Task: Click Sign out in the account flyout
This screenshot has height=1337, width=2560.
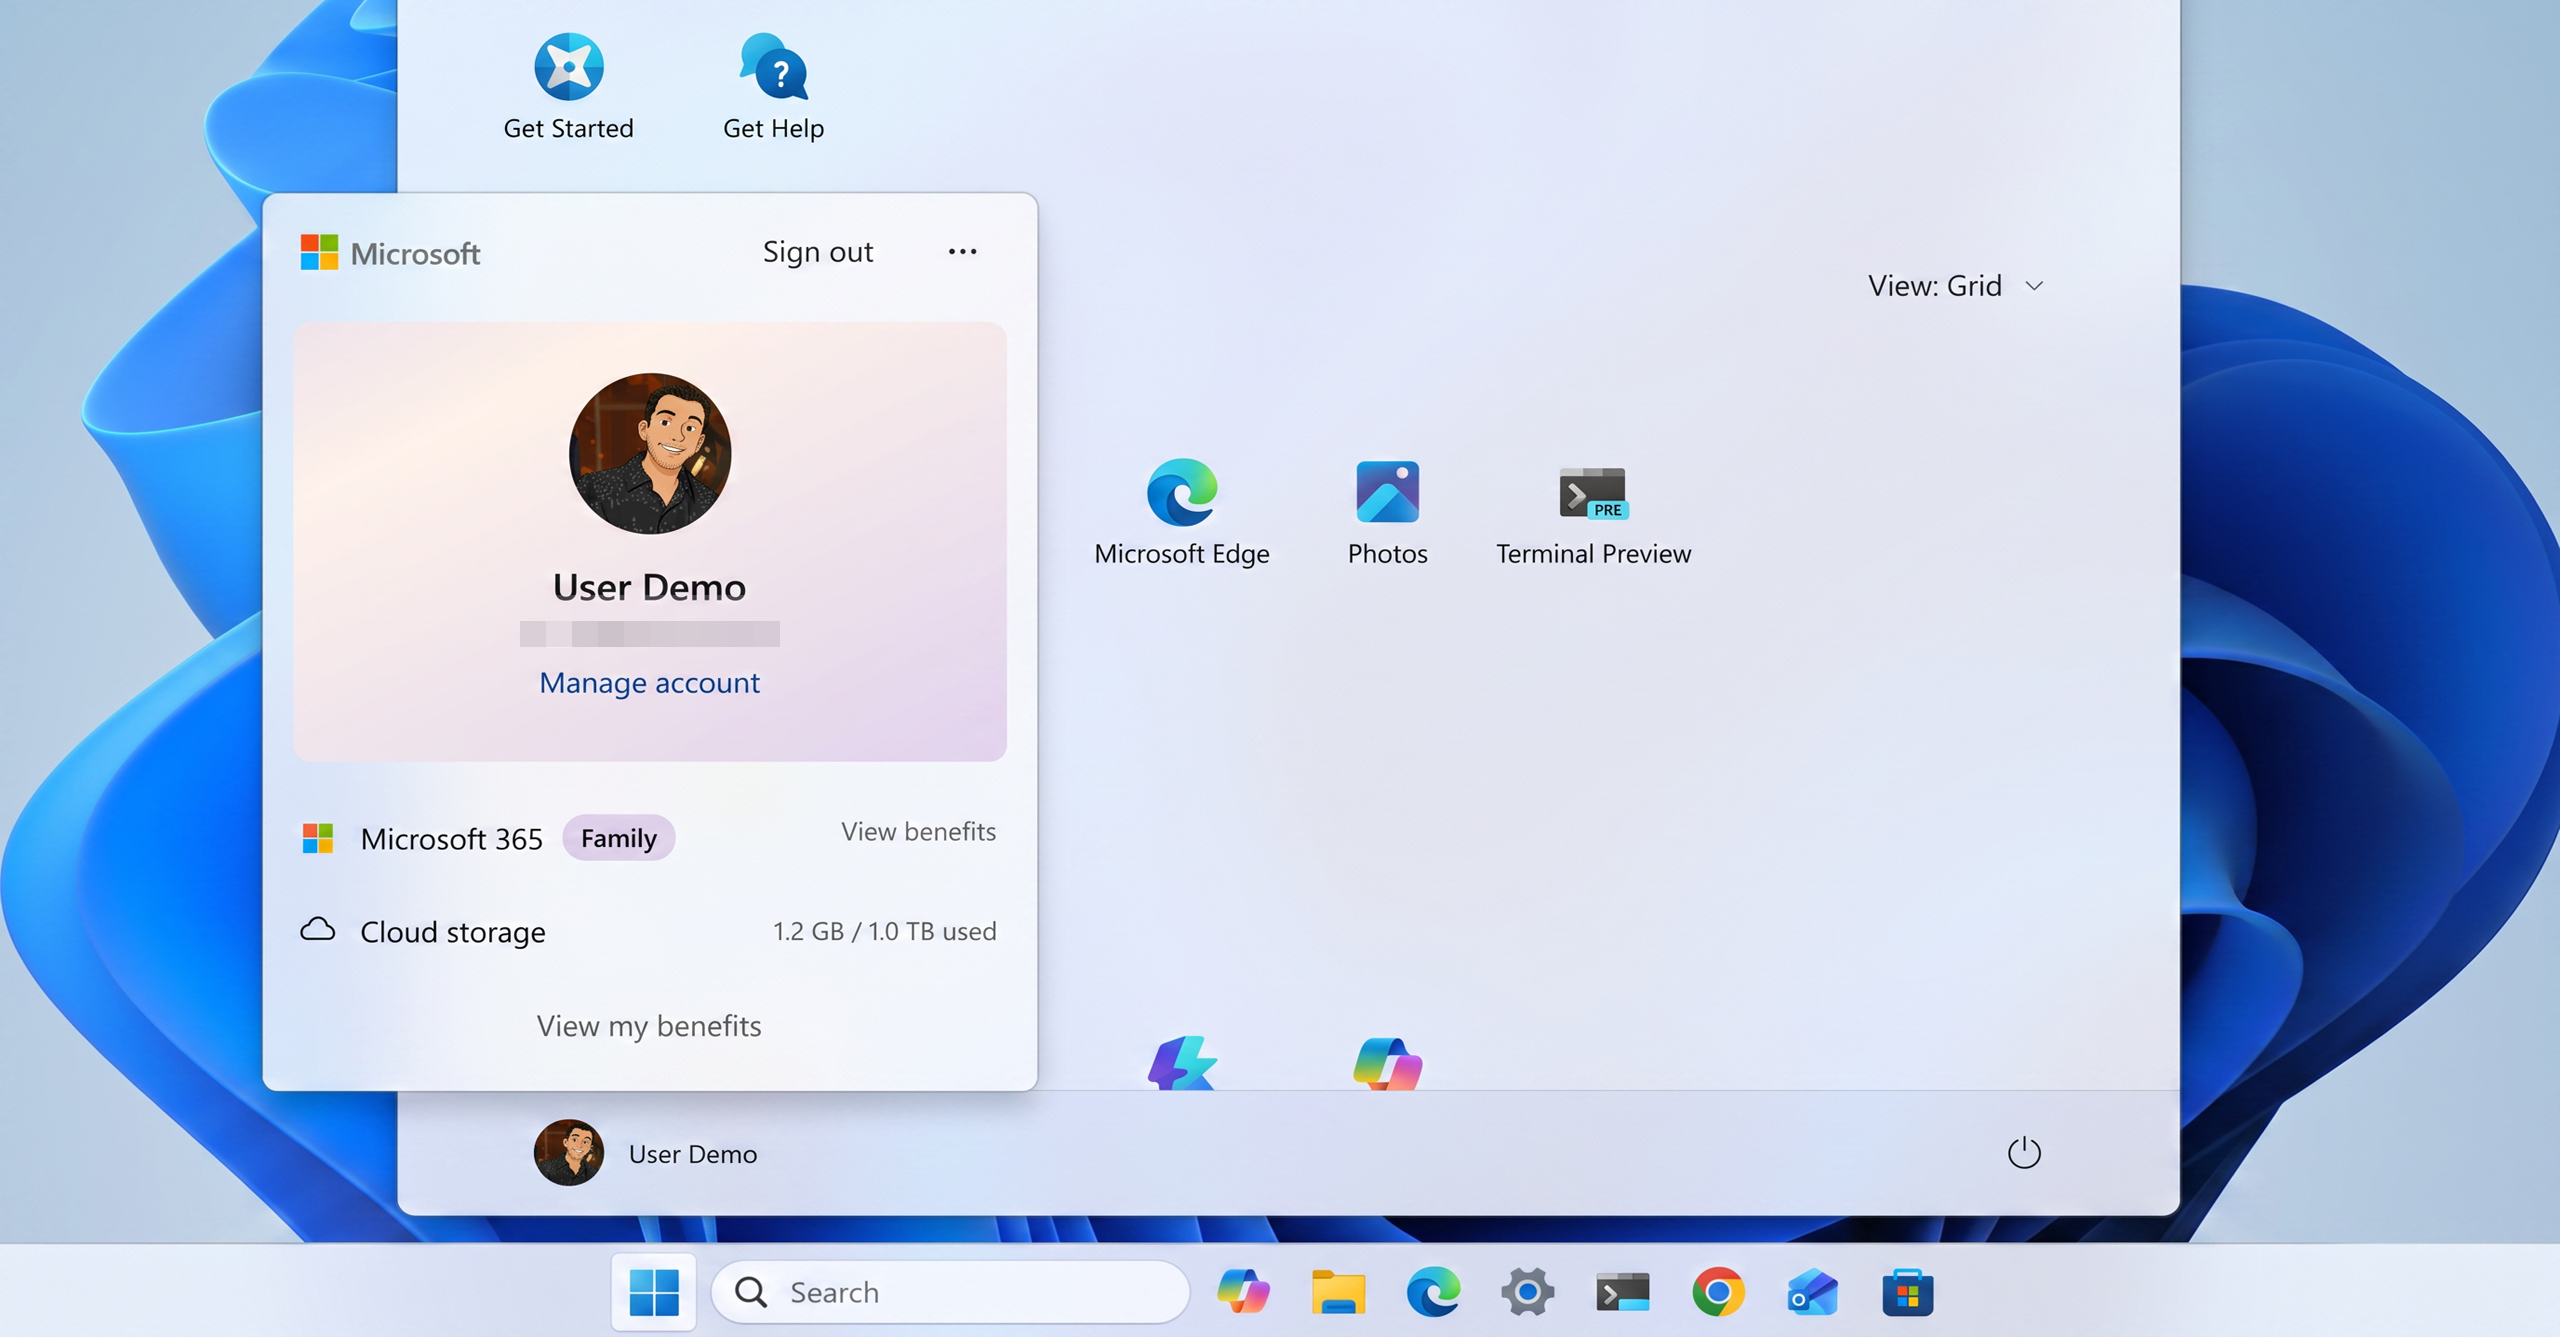Action: [818, 252]
